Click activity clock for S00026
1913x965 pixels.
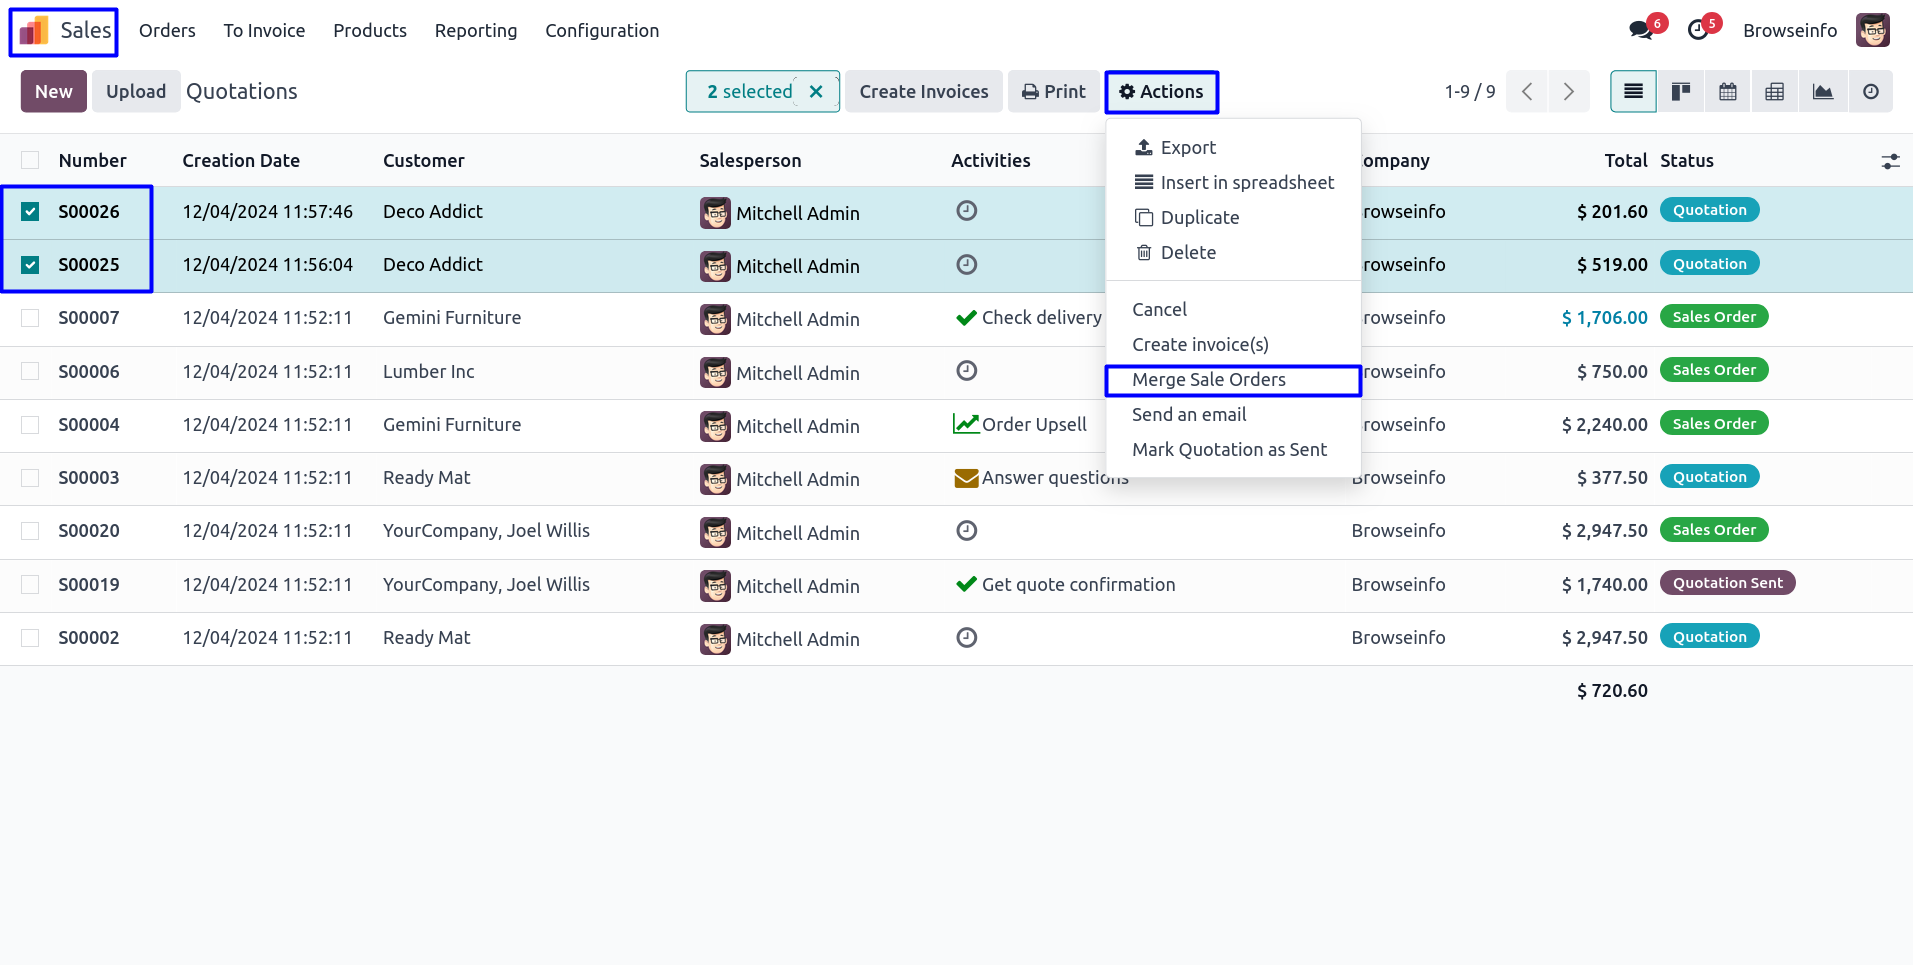[966, 211]
